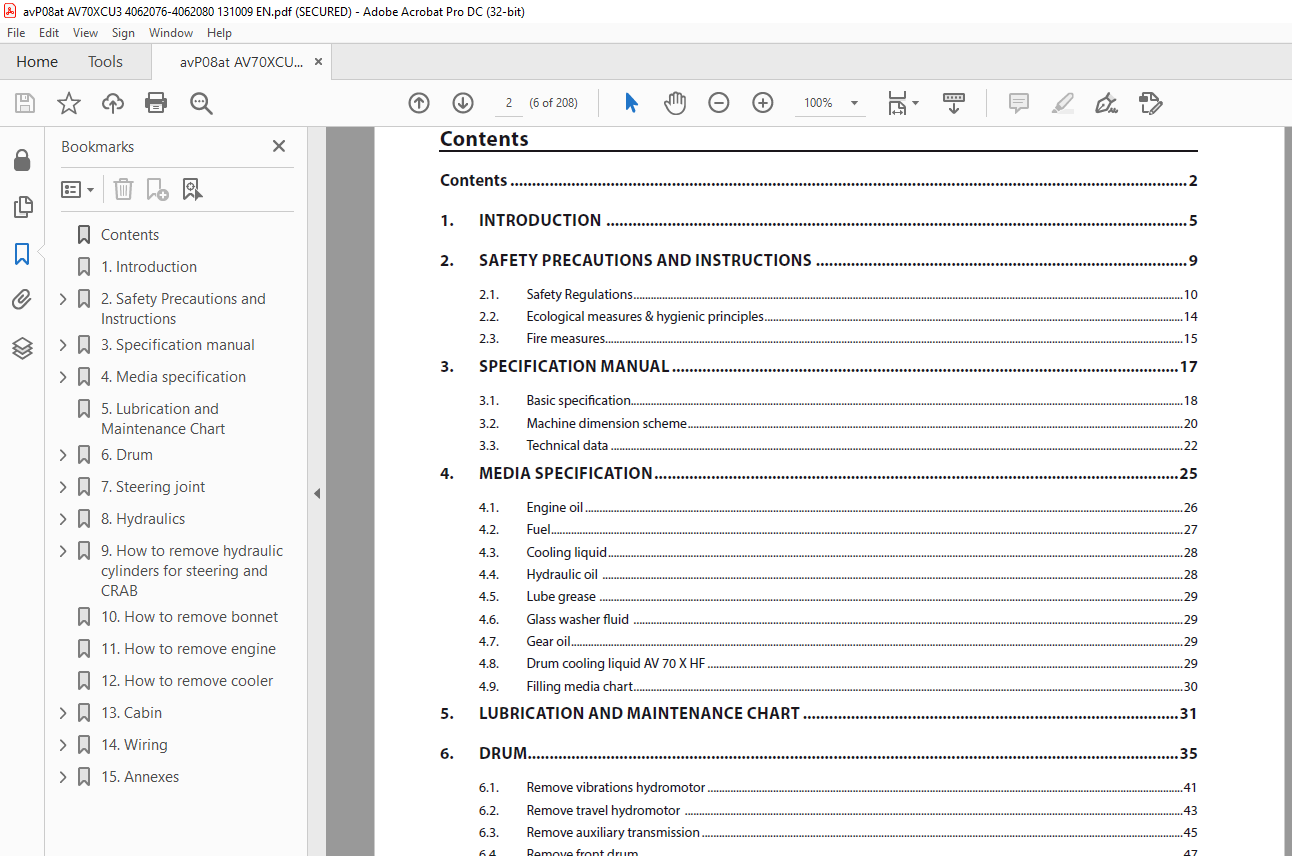This screenshot has height=856, width=1292.
Task: Open the Help menu
Action: (219, 33)
